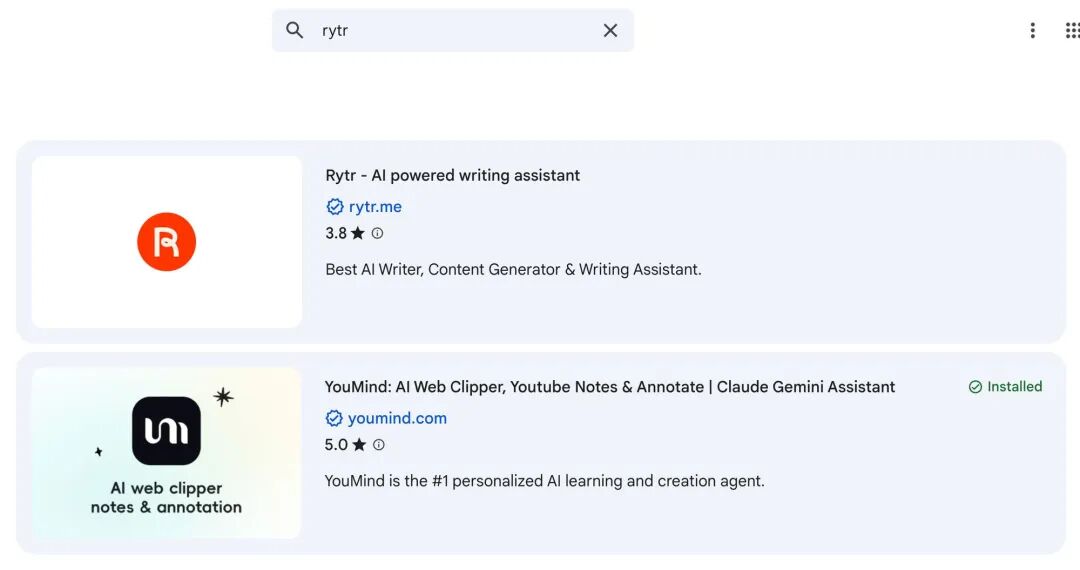Click the Rytr description text
The width and height of the screenshot is (1080, 570).
(x=513, y=269)
